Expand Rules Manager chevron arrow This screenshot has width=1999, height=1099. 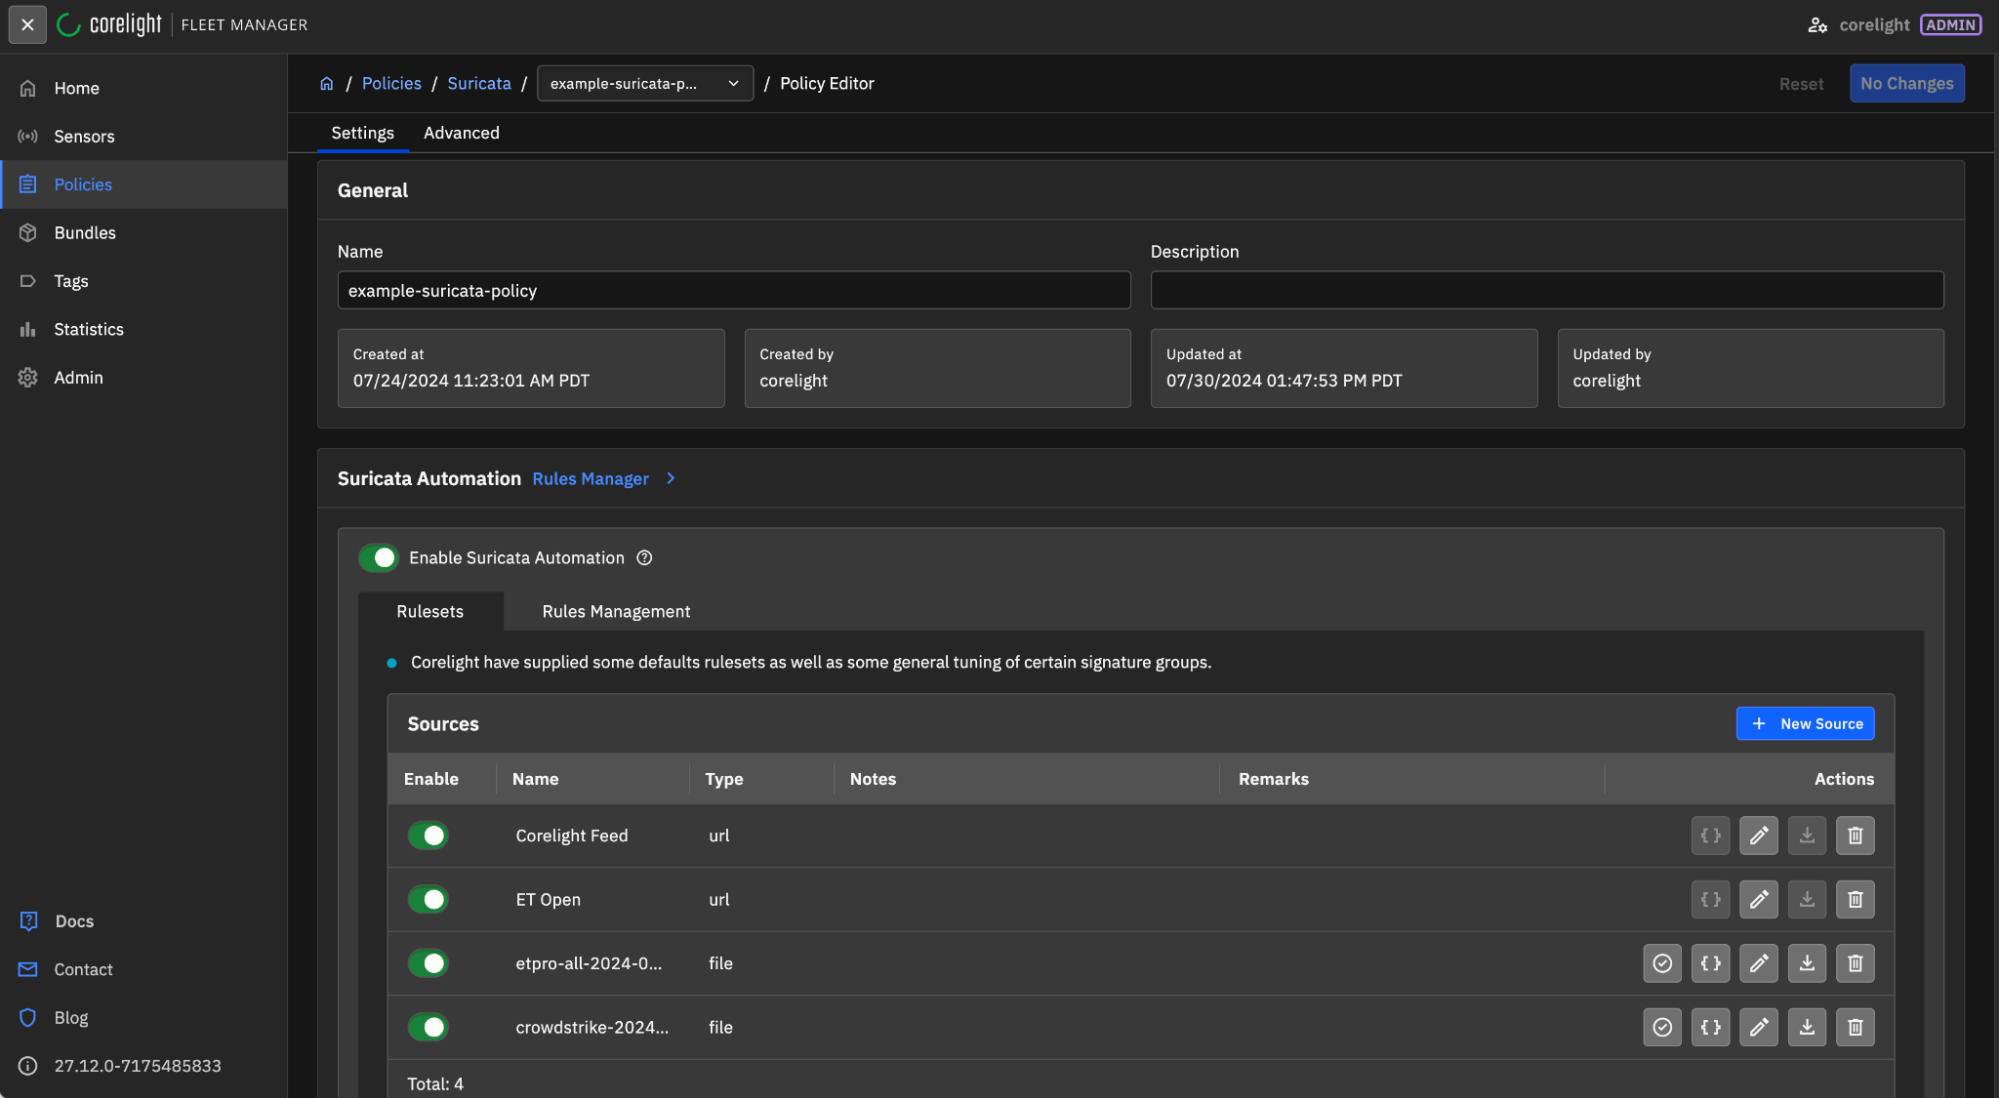click(671, 479)
